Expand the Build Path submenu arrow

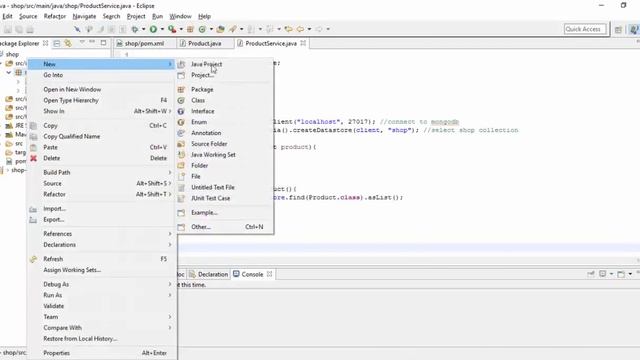(170, 172)
